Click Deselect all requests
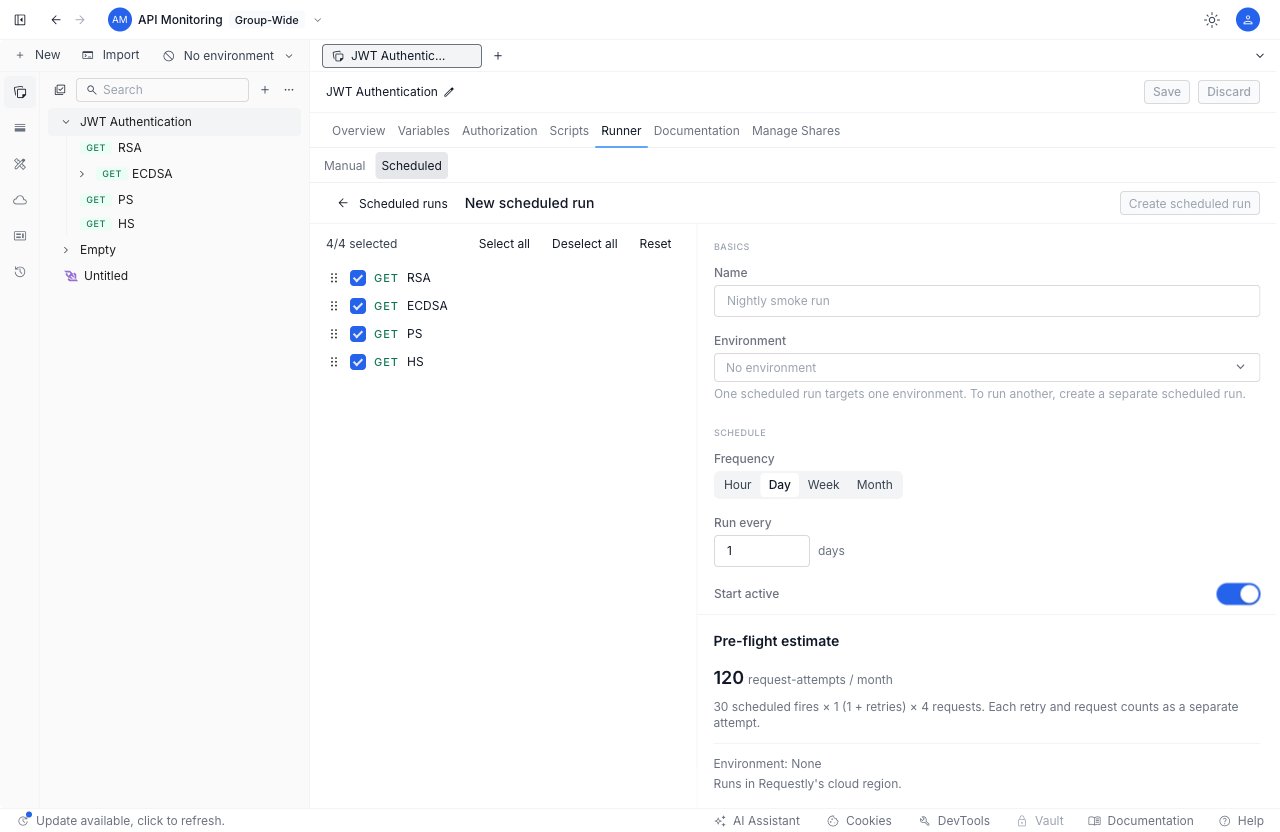1280x832 pixels. [x=585, y=244]
